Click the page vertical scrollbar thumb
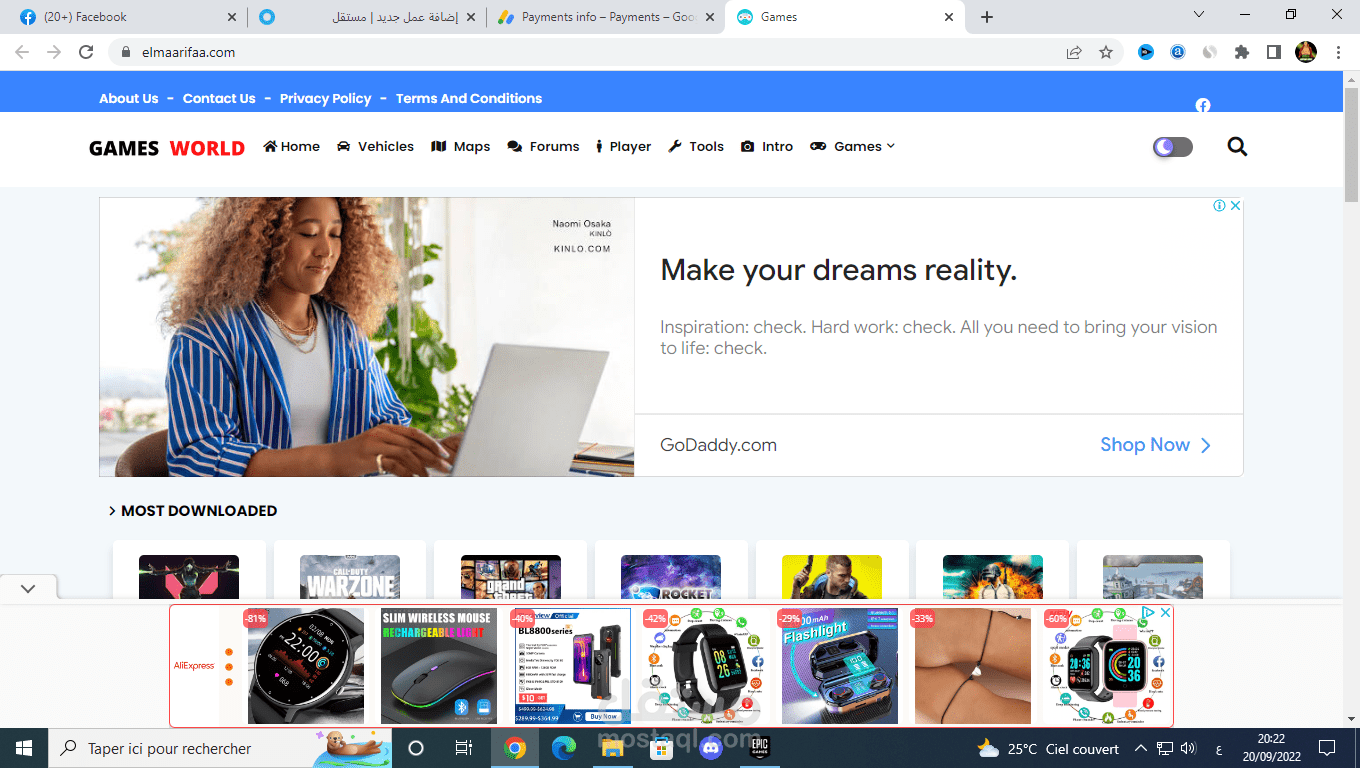This screenshot has height=768, width=1360. pyautogui.click(x=1351, y=145)
